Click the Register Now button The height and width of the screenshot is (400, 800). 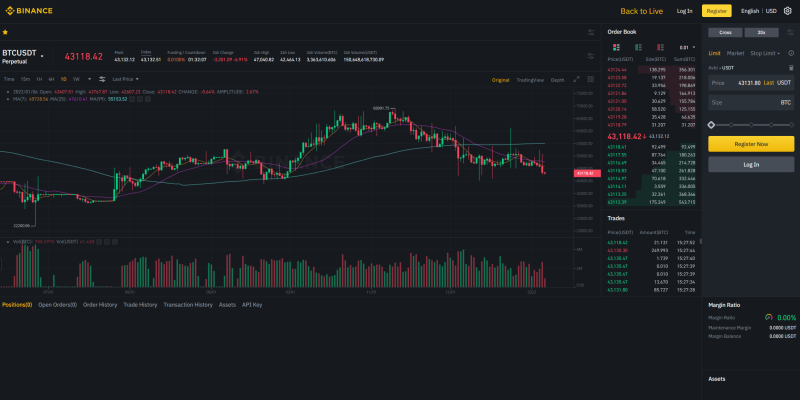[751, 144]
